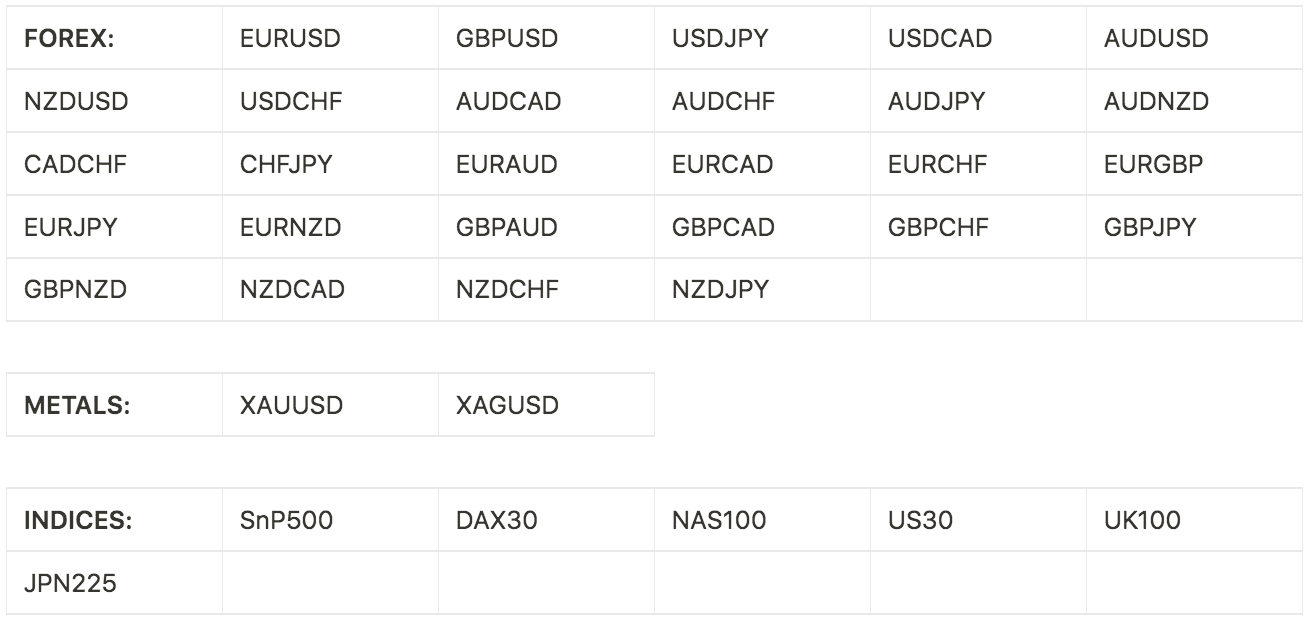Choose the NAS100 index

(x=762, y=520)
